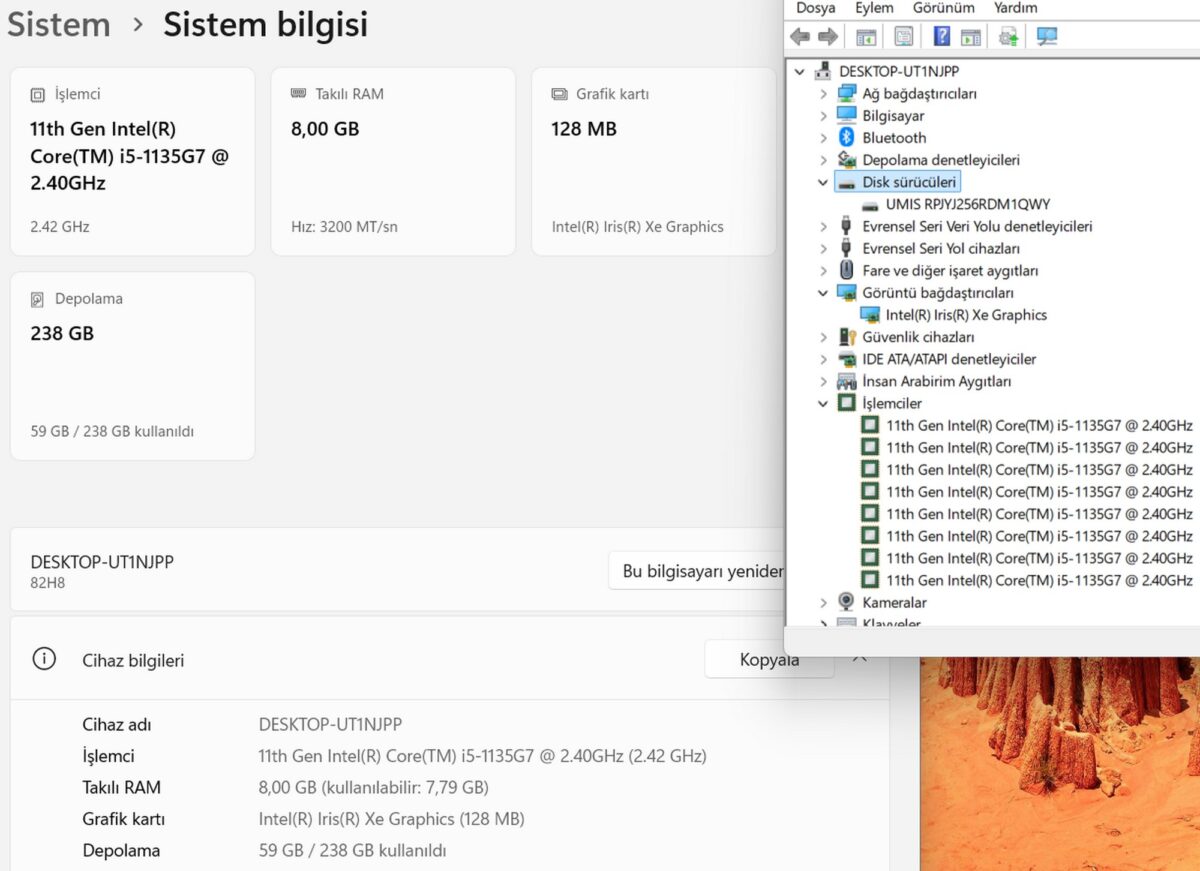This screenshot has width=1200, height=871.
Task: Select Kameralar tree label
Action: pos(894,602)
